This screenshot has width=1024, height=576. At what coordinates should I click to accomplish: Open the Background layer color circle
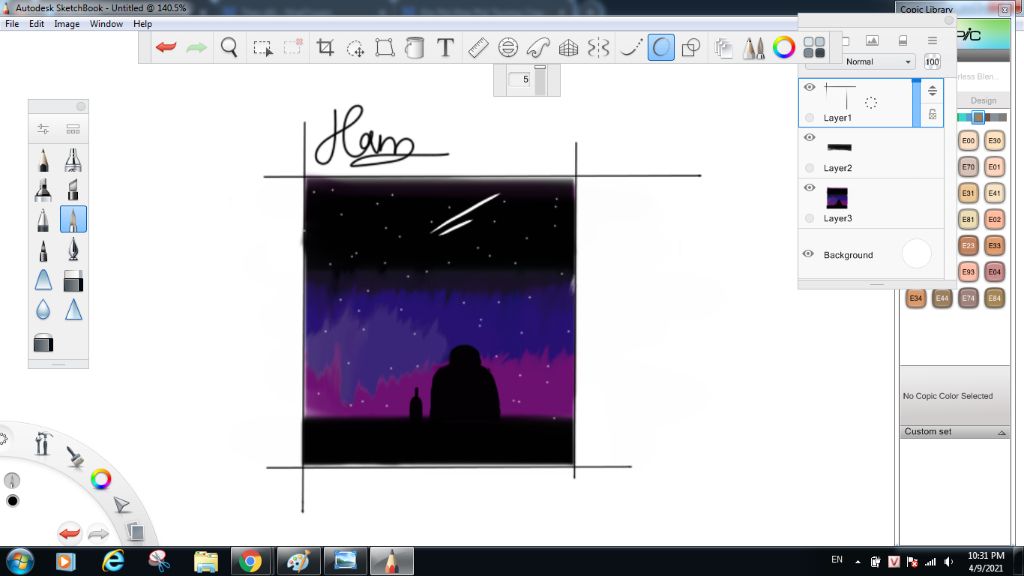pos(916,254)
